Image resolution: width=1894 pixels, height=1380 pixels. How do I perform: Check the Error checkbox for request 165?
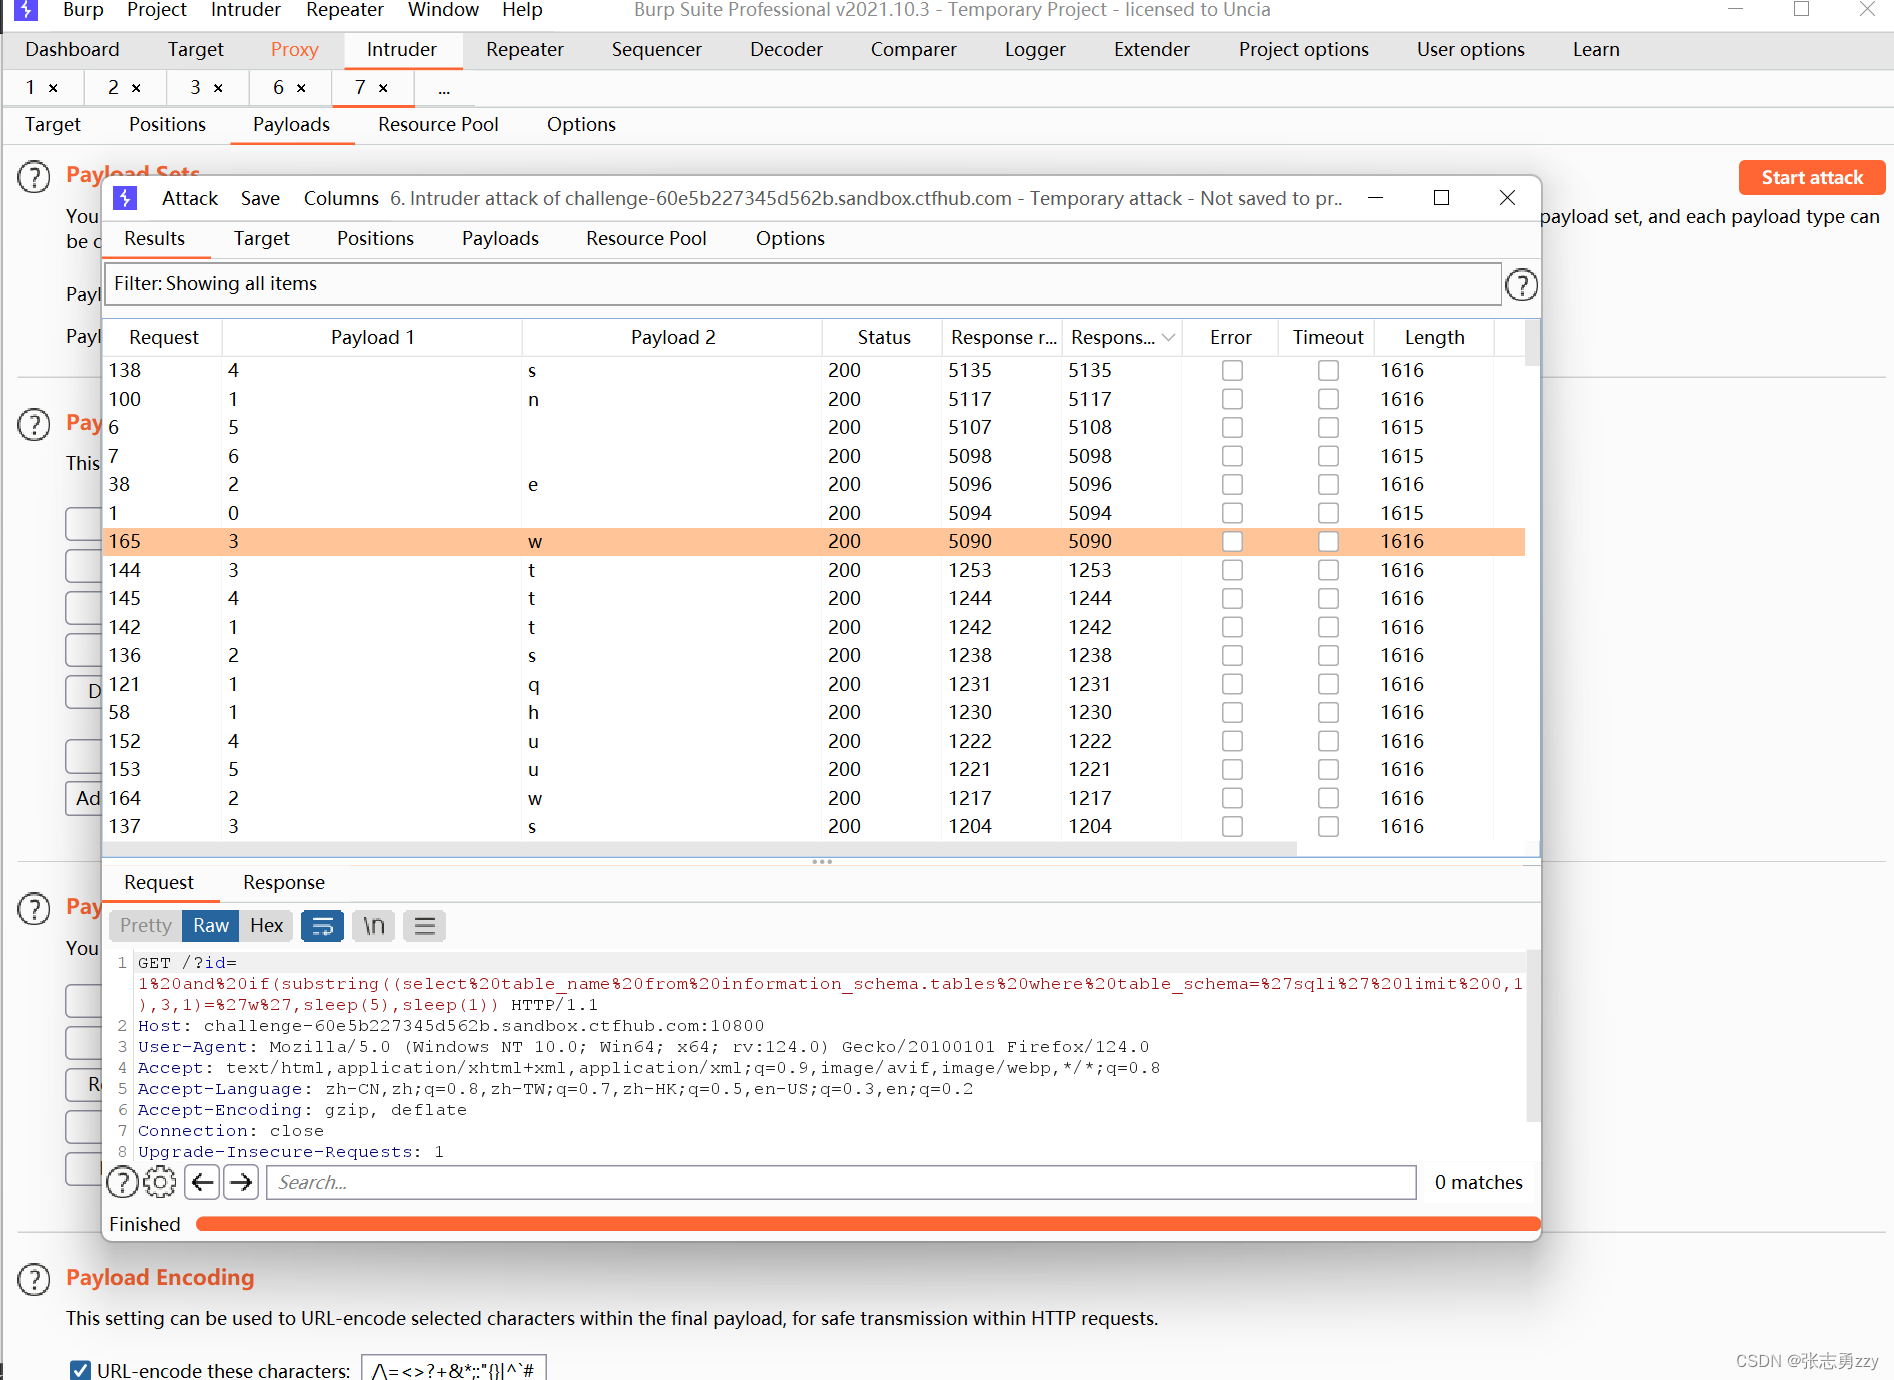1232,541
